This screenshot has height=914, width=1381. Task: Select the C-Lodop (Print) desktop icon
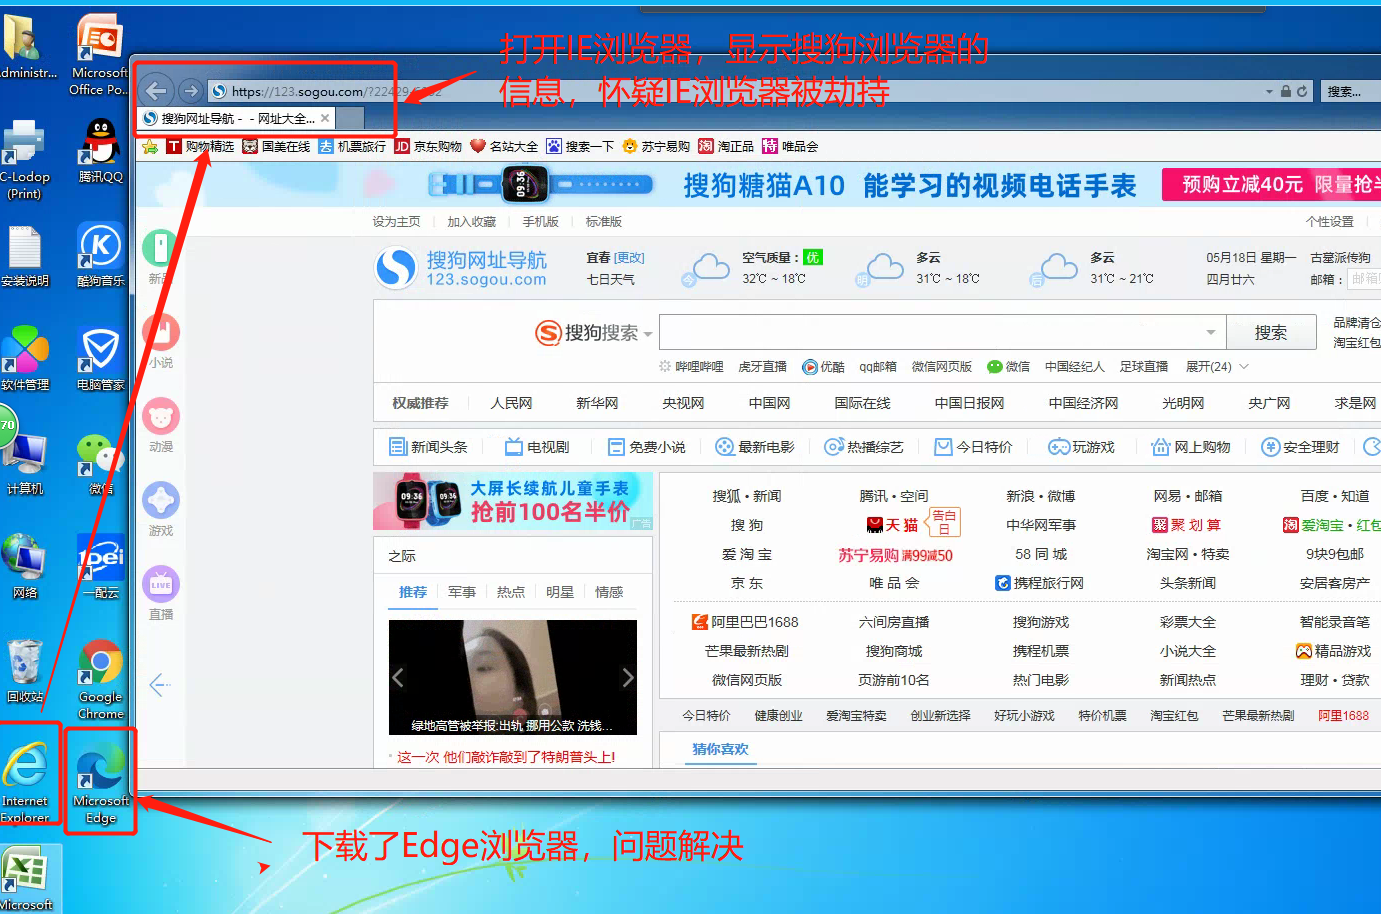25,160
